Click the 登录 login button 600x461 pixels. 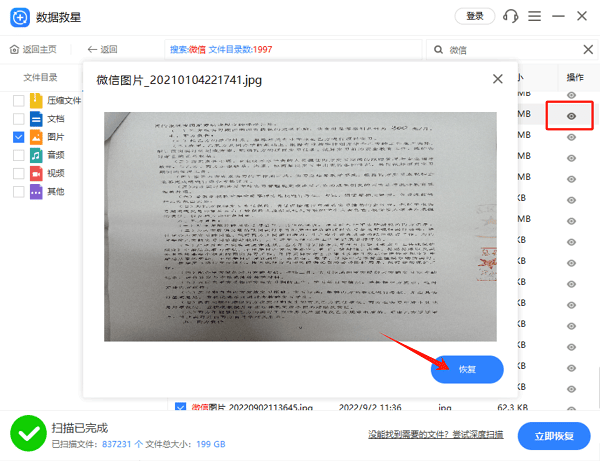474,16
